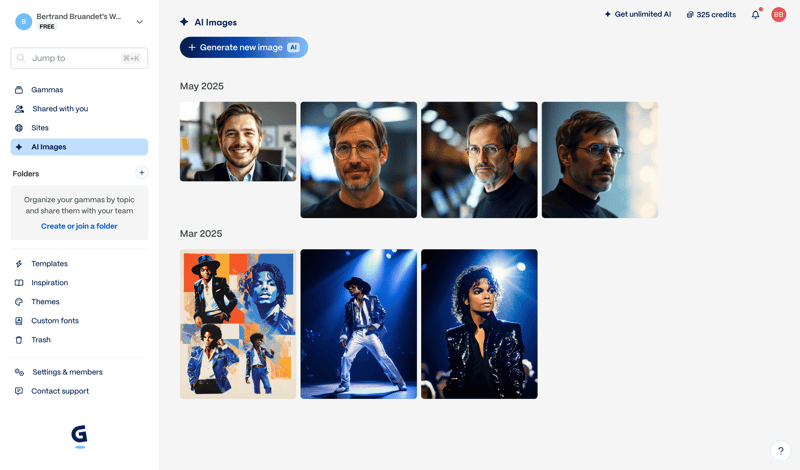Viewport: 800px width, 470px height.
Task: Open Custom fonts in the sidebar
Action: tap(54, 321)
